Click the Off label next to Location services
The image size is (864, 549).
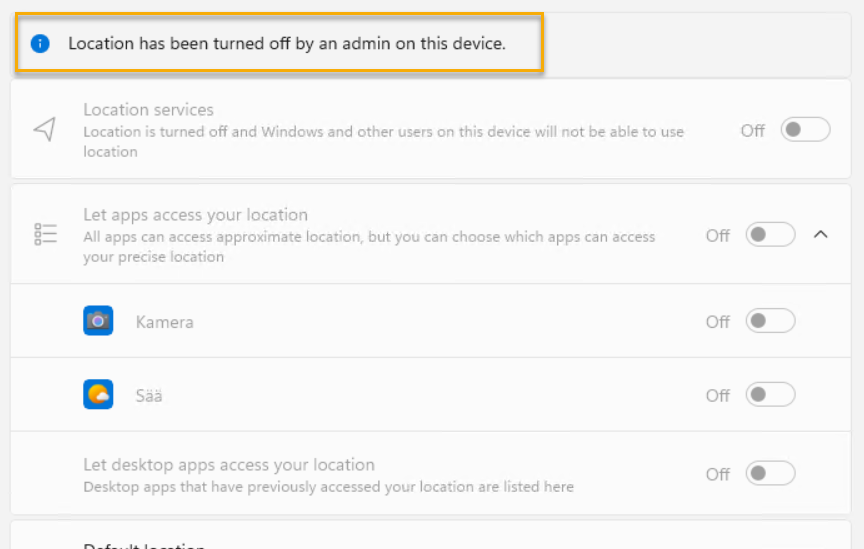(x=752, y=130)
